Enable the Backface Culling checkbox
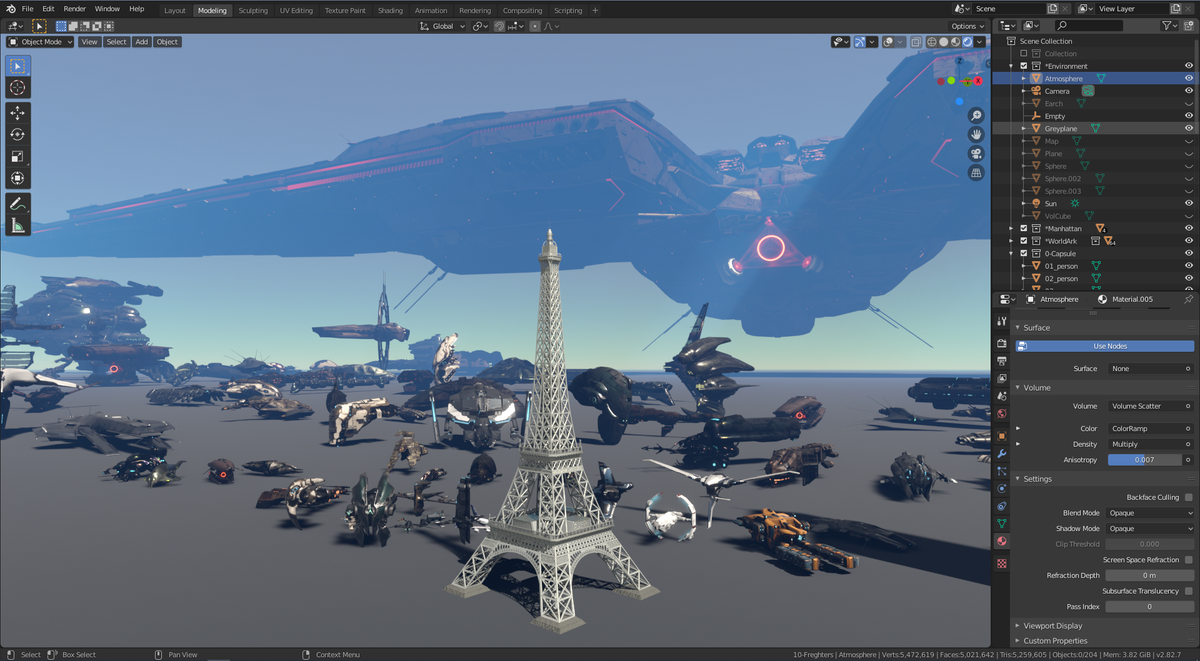This screenshot has height=661, width=1200. (1188, 497)
